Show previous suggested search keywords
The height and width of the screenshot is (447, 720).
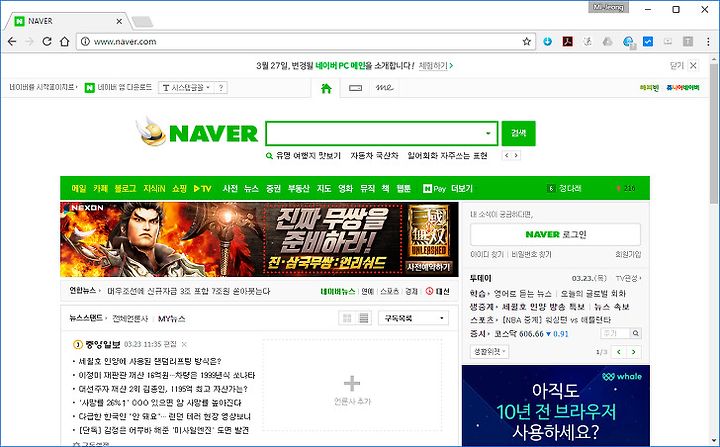click(x=506, y=155)
